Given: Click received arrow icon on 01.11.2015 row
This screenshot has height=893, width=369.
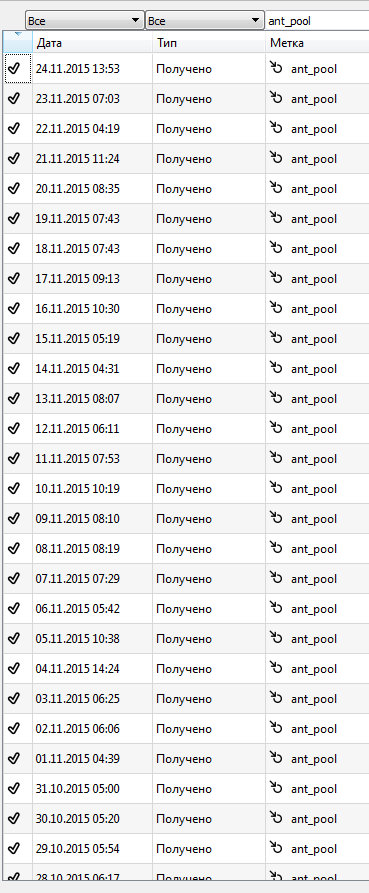Looking at the screenshot, I should tap(276, 758).
